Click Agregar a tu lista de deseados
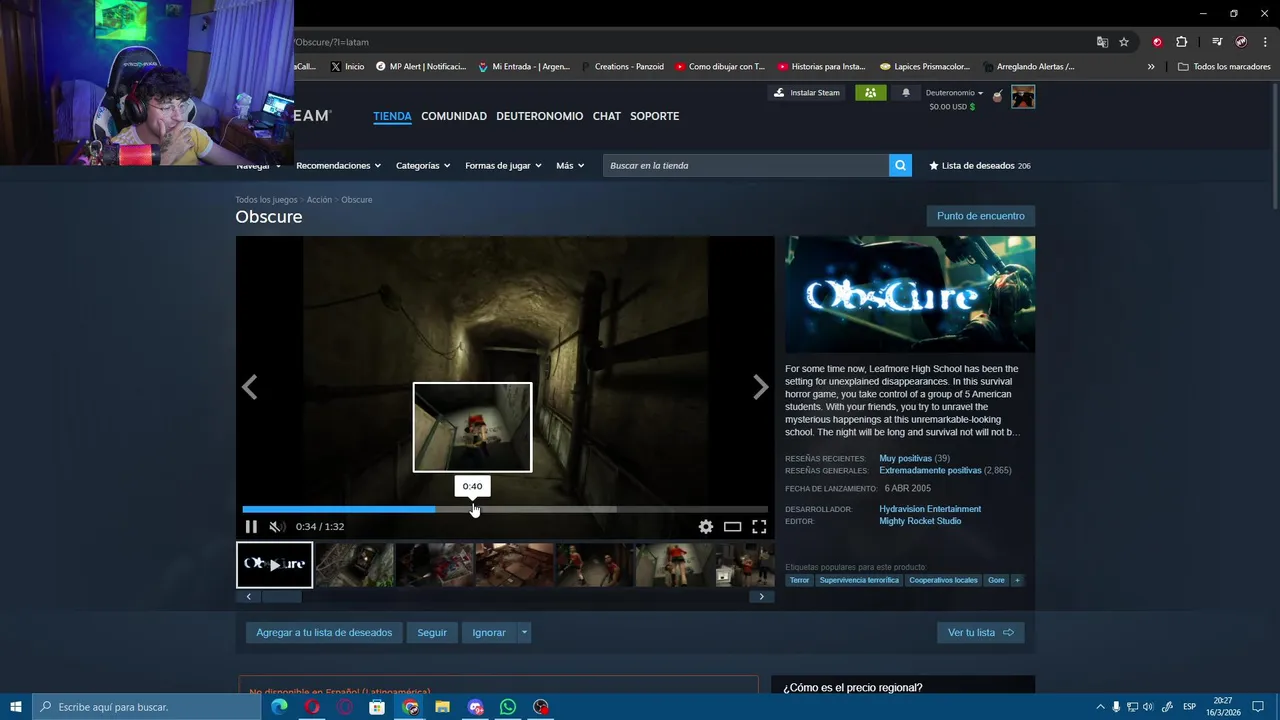1280x720 pixels. (324, 632)
